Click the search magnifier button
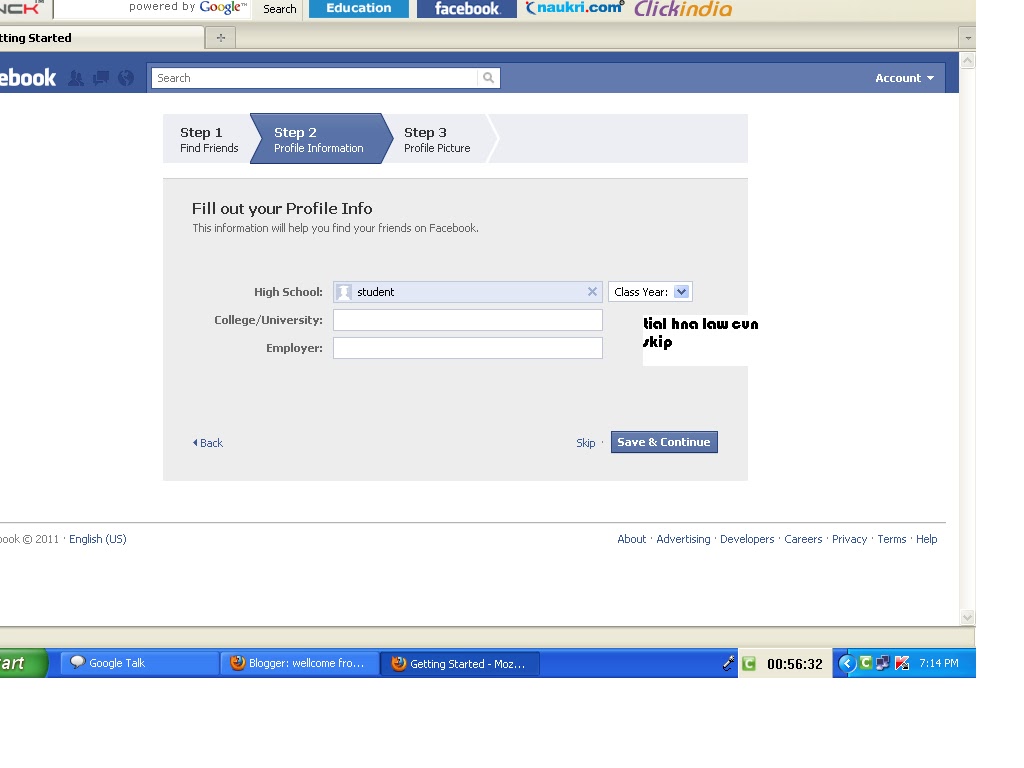The image size is (1024, 768). pos(488,78)
